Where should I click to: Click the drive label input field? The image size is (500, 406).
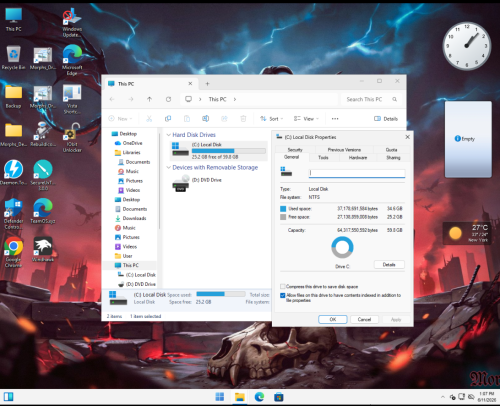coord(357,173)
